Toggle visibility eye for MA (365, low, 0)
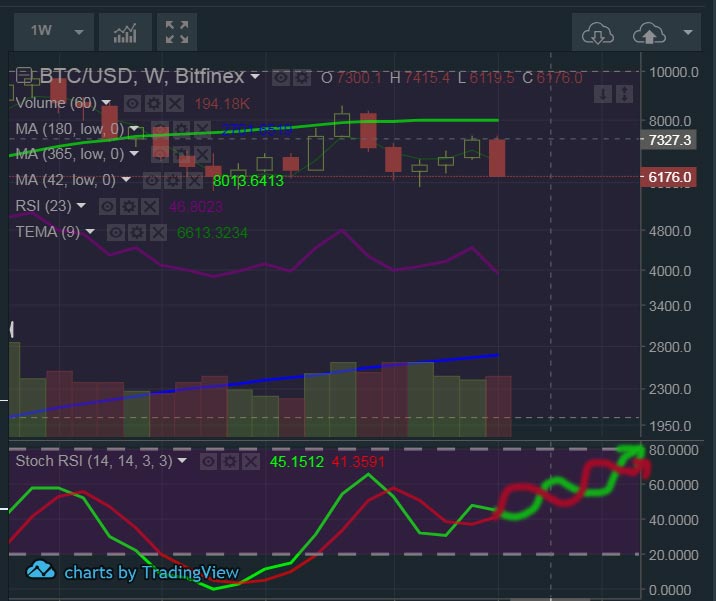716x601 pixels. (160, 154)
